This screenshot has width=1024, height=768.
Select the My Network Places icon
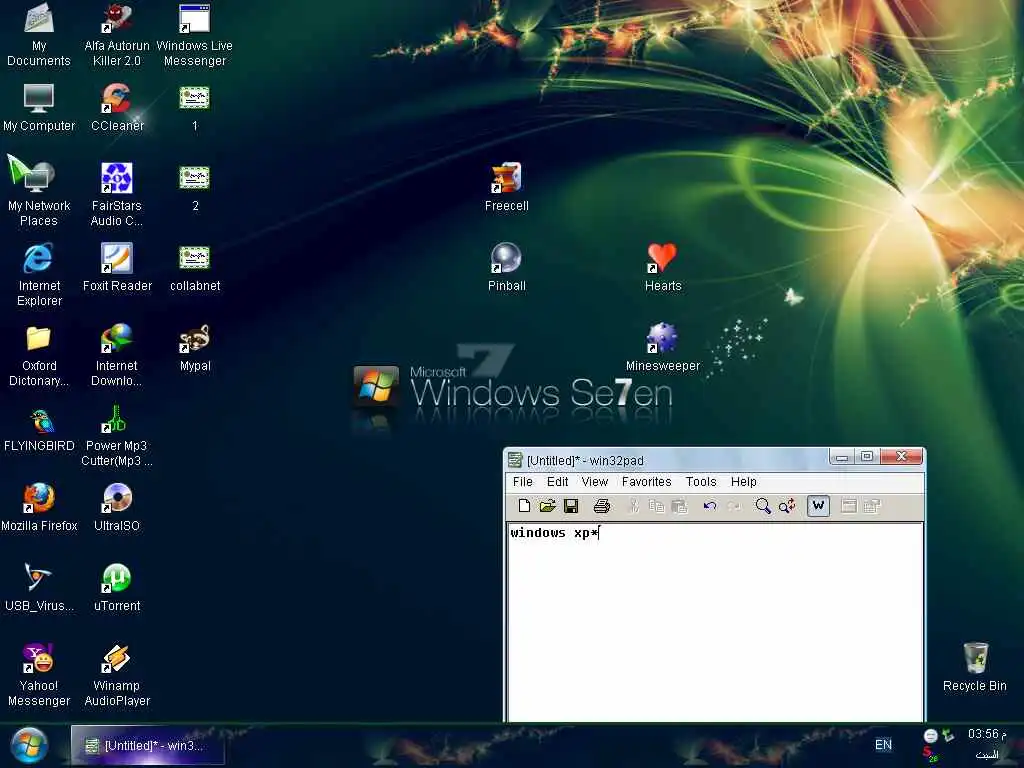pyautogui.click(x=39, y=191)
